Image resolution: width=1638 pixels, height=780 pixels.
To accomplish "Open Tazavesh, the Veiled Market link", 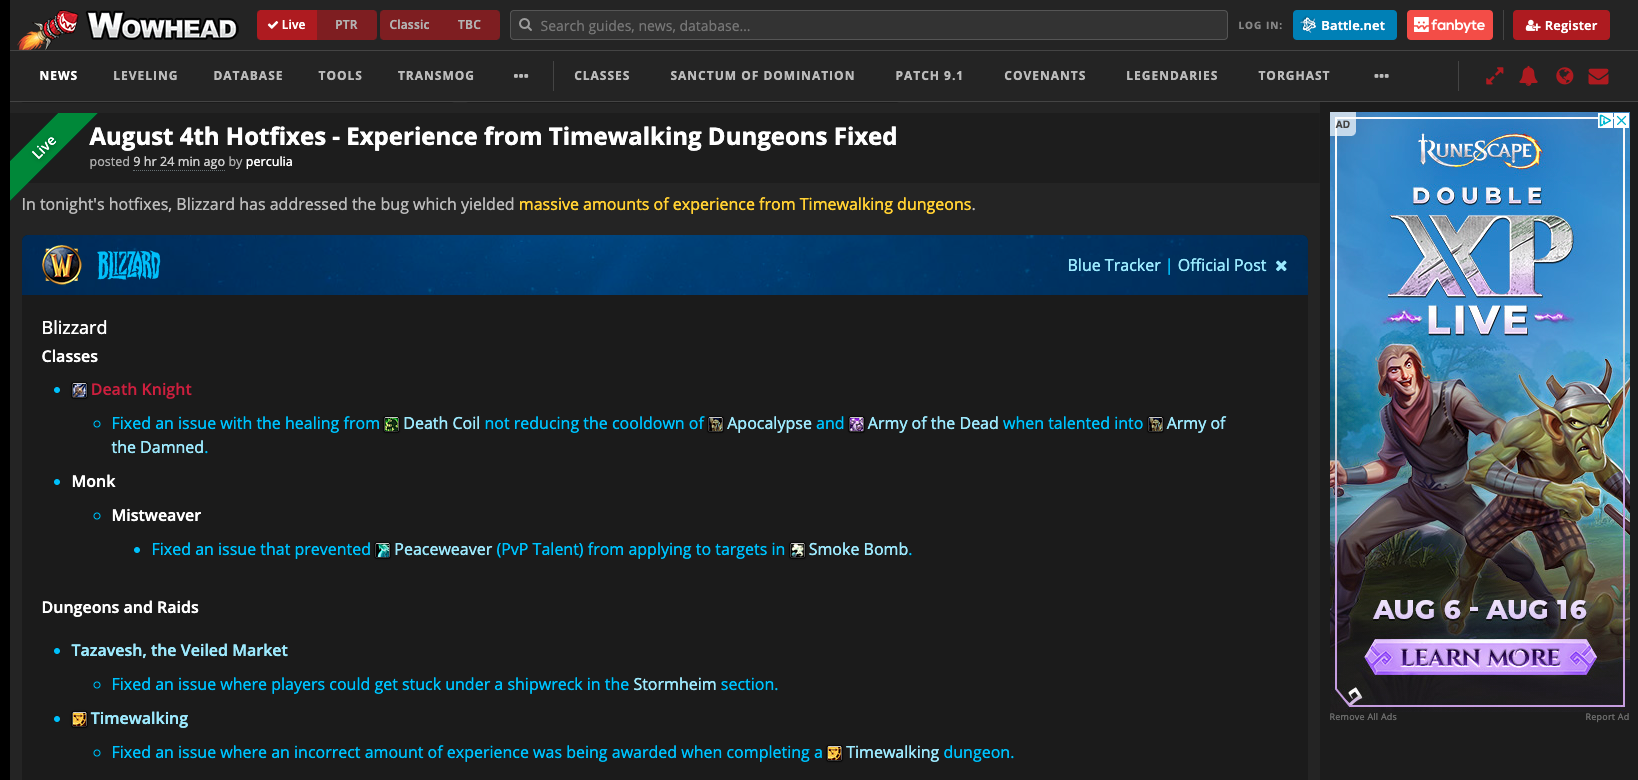I will 179,651.
